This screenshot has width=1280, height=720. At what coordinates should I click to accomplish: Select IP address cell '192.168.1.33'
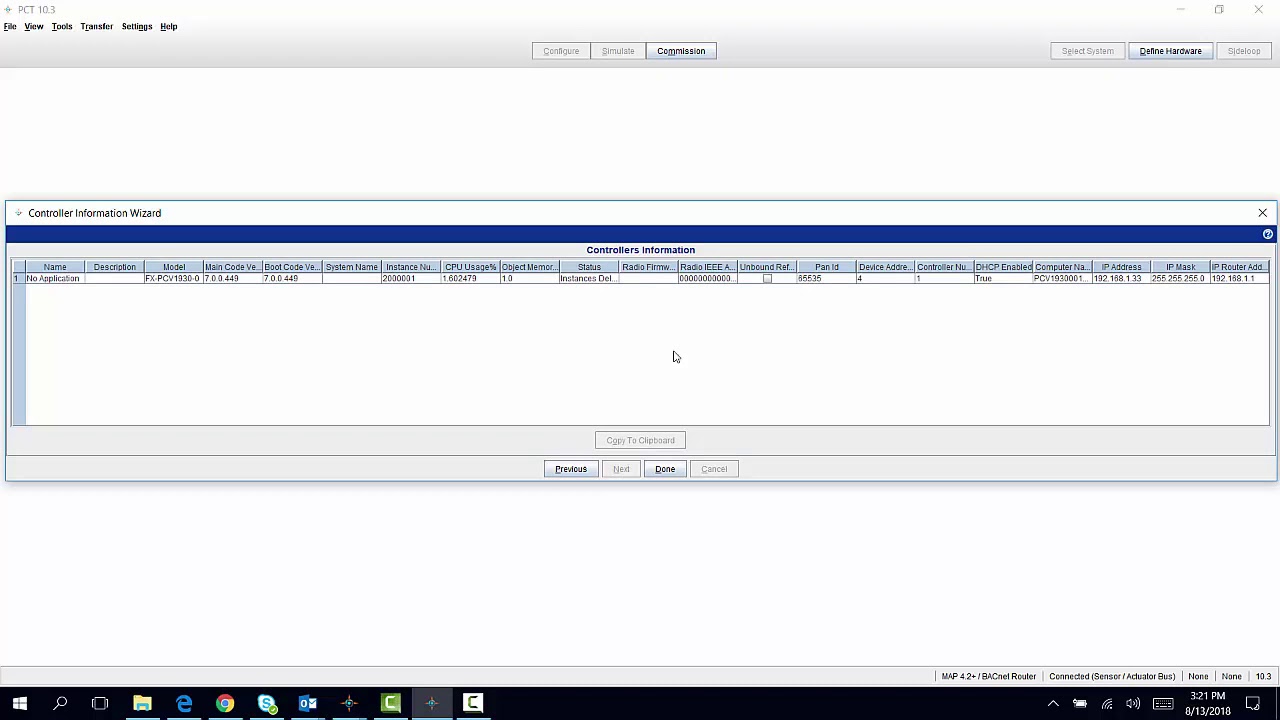[1121, 279]
